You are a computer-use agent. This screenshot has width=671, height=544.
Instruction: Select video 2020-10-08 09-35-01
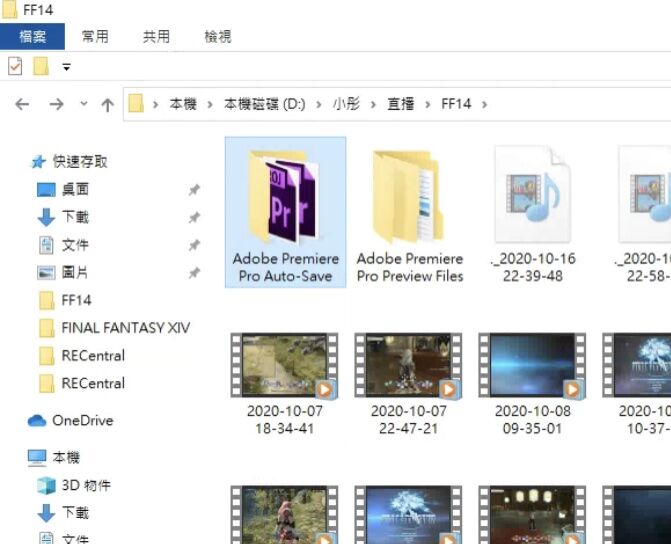[533, 383]
